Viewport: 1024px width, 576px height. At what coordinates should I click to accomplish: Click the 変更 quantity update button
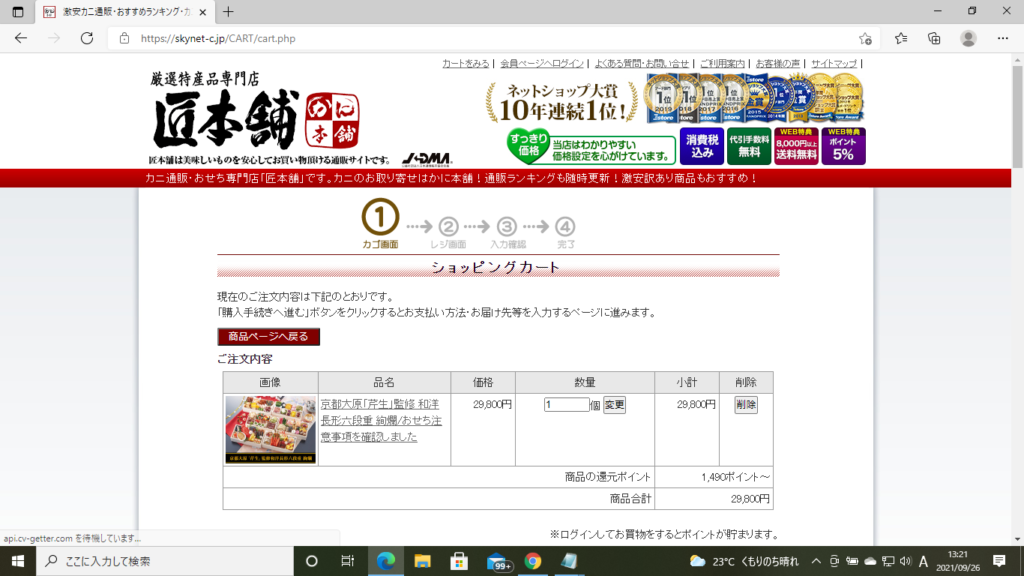[614, 405]
